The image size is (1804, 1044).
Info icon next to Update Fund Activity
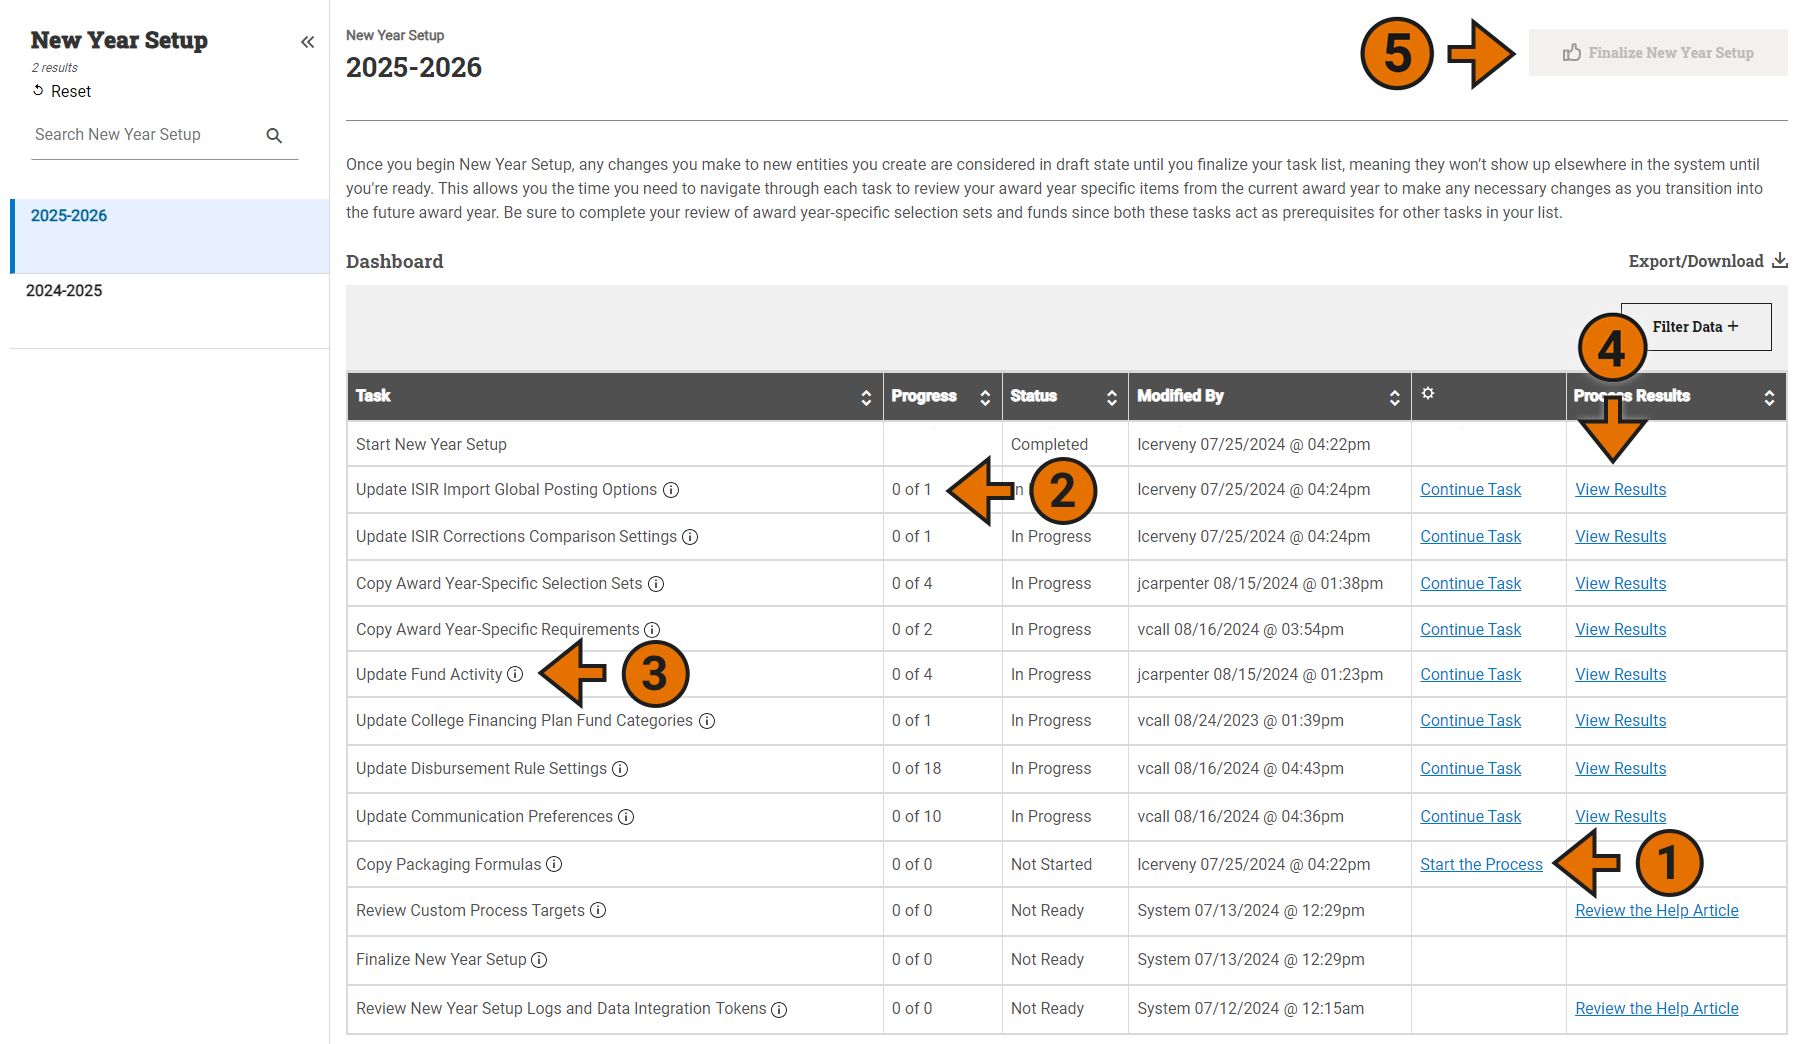(x=515, y=674)
